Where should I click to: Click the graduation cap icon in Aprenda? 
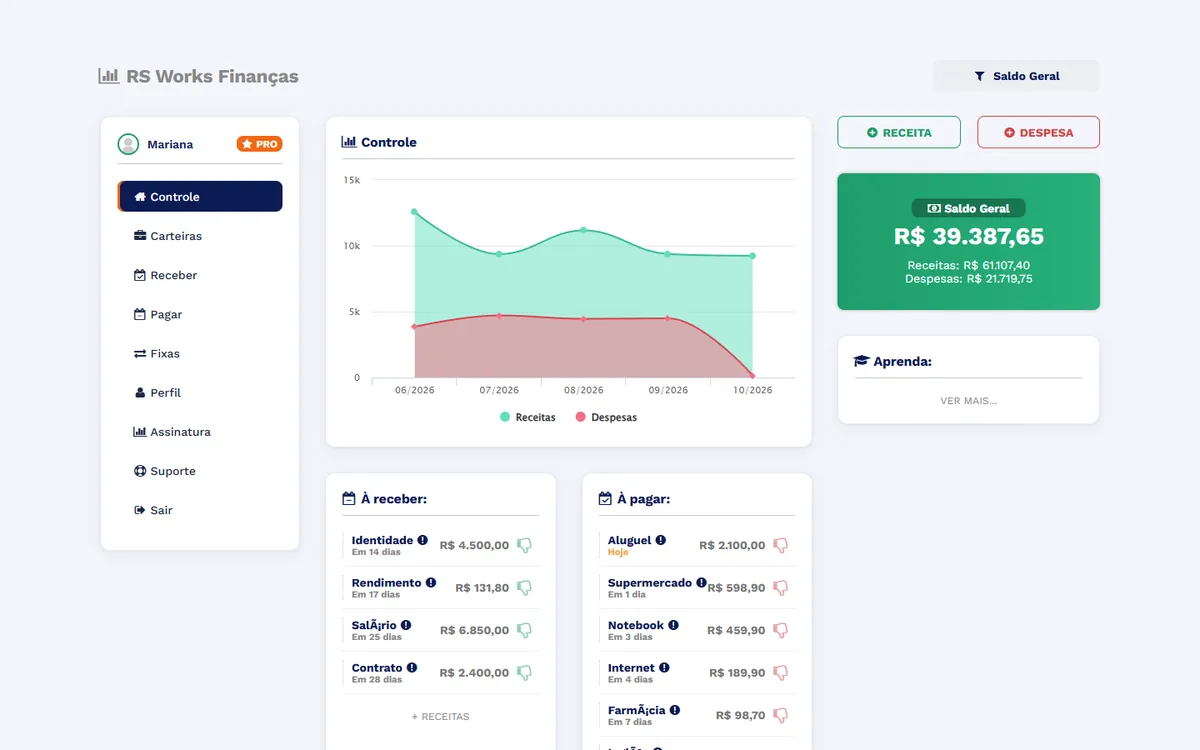(x=861, y=361)
